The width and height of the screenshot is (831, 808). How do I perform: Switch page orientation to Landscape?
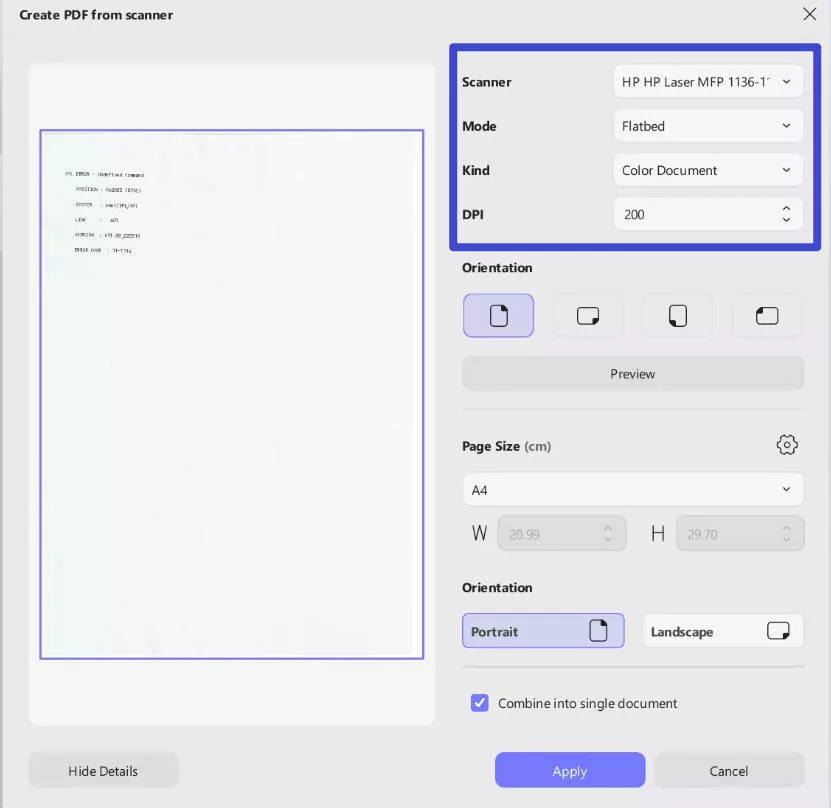point(722,631)
